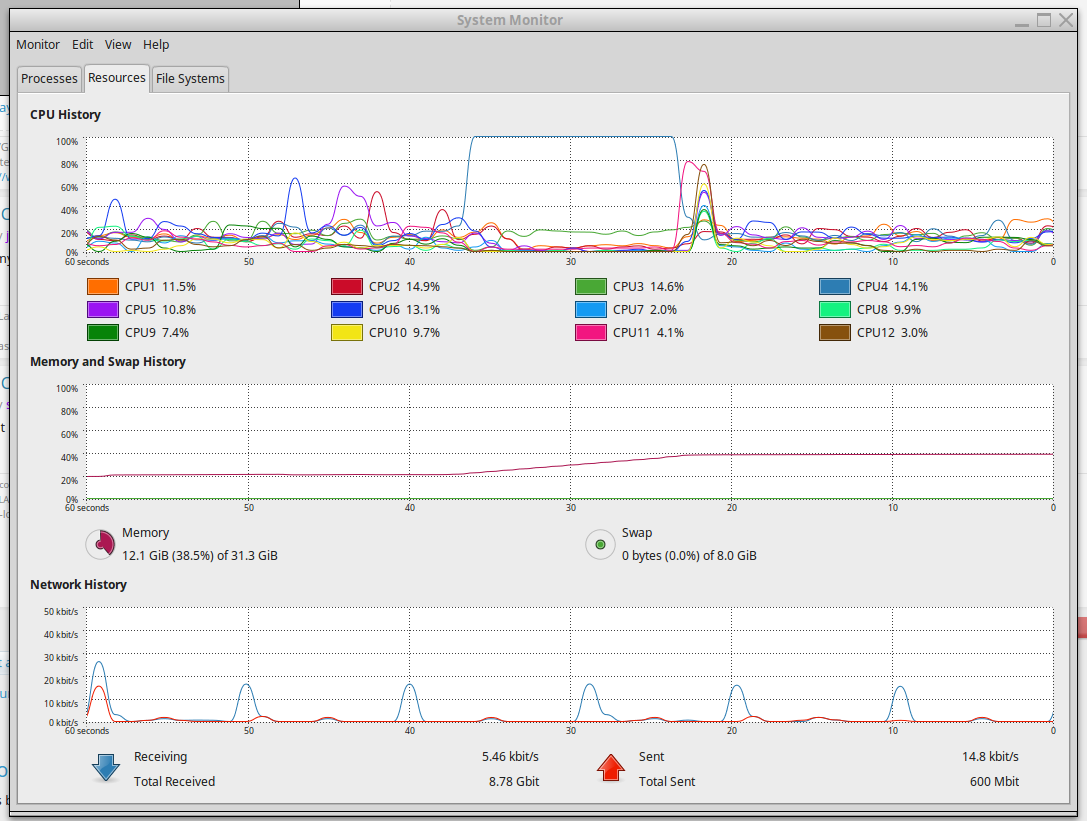The image size is (1087, 821).
Task: Open the Monitor menu
Action: pos(37,44)
